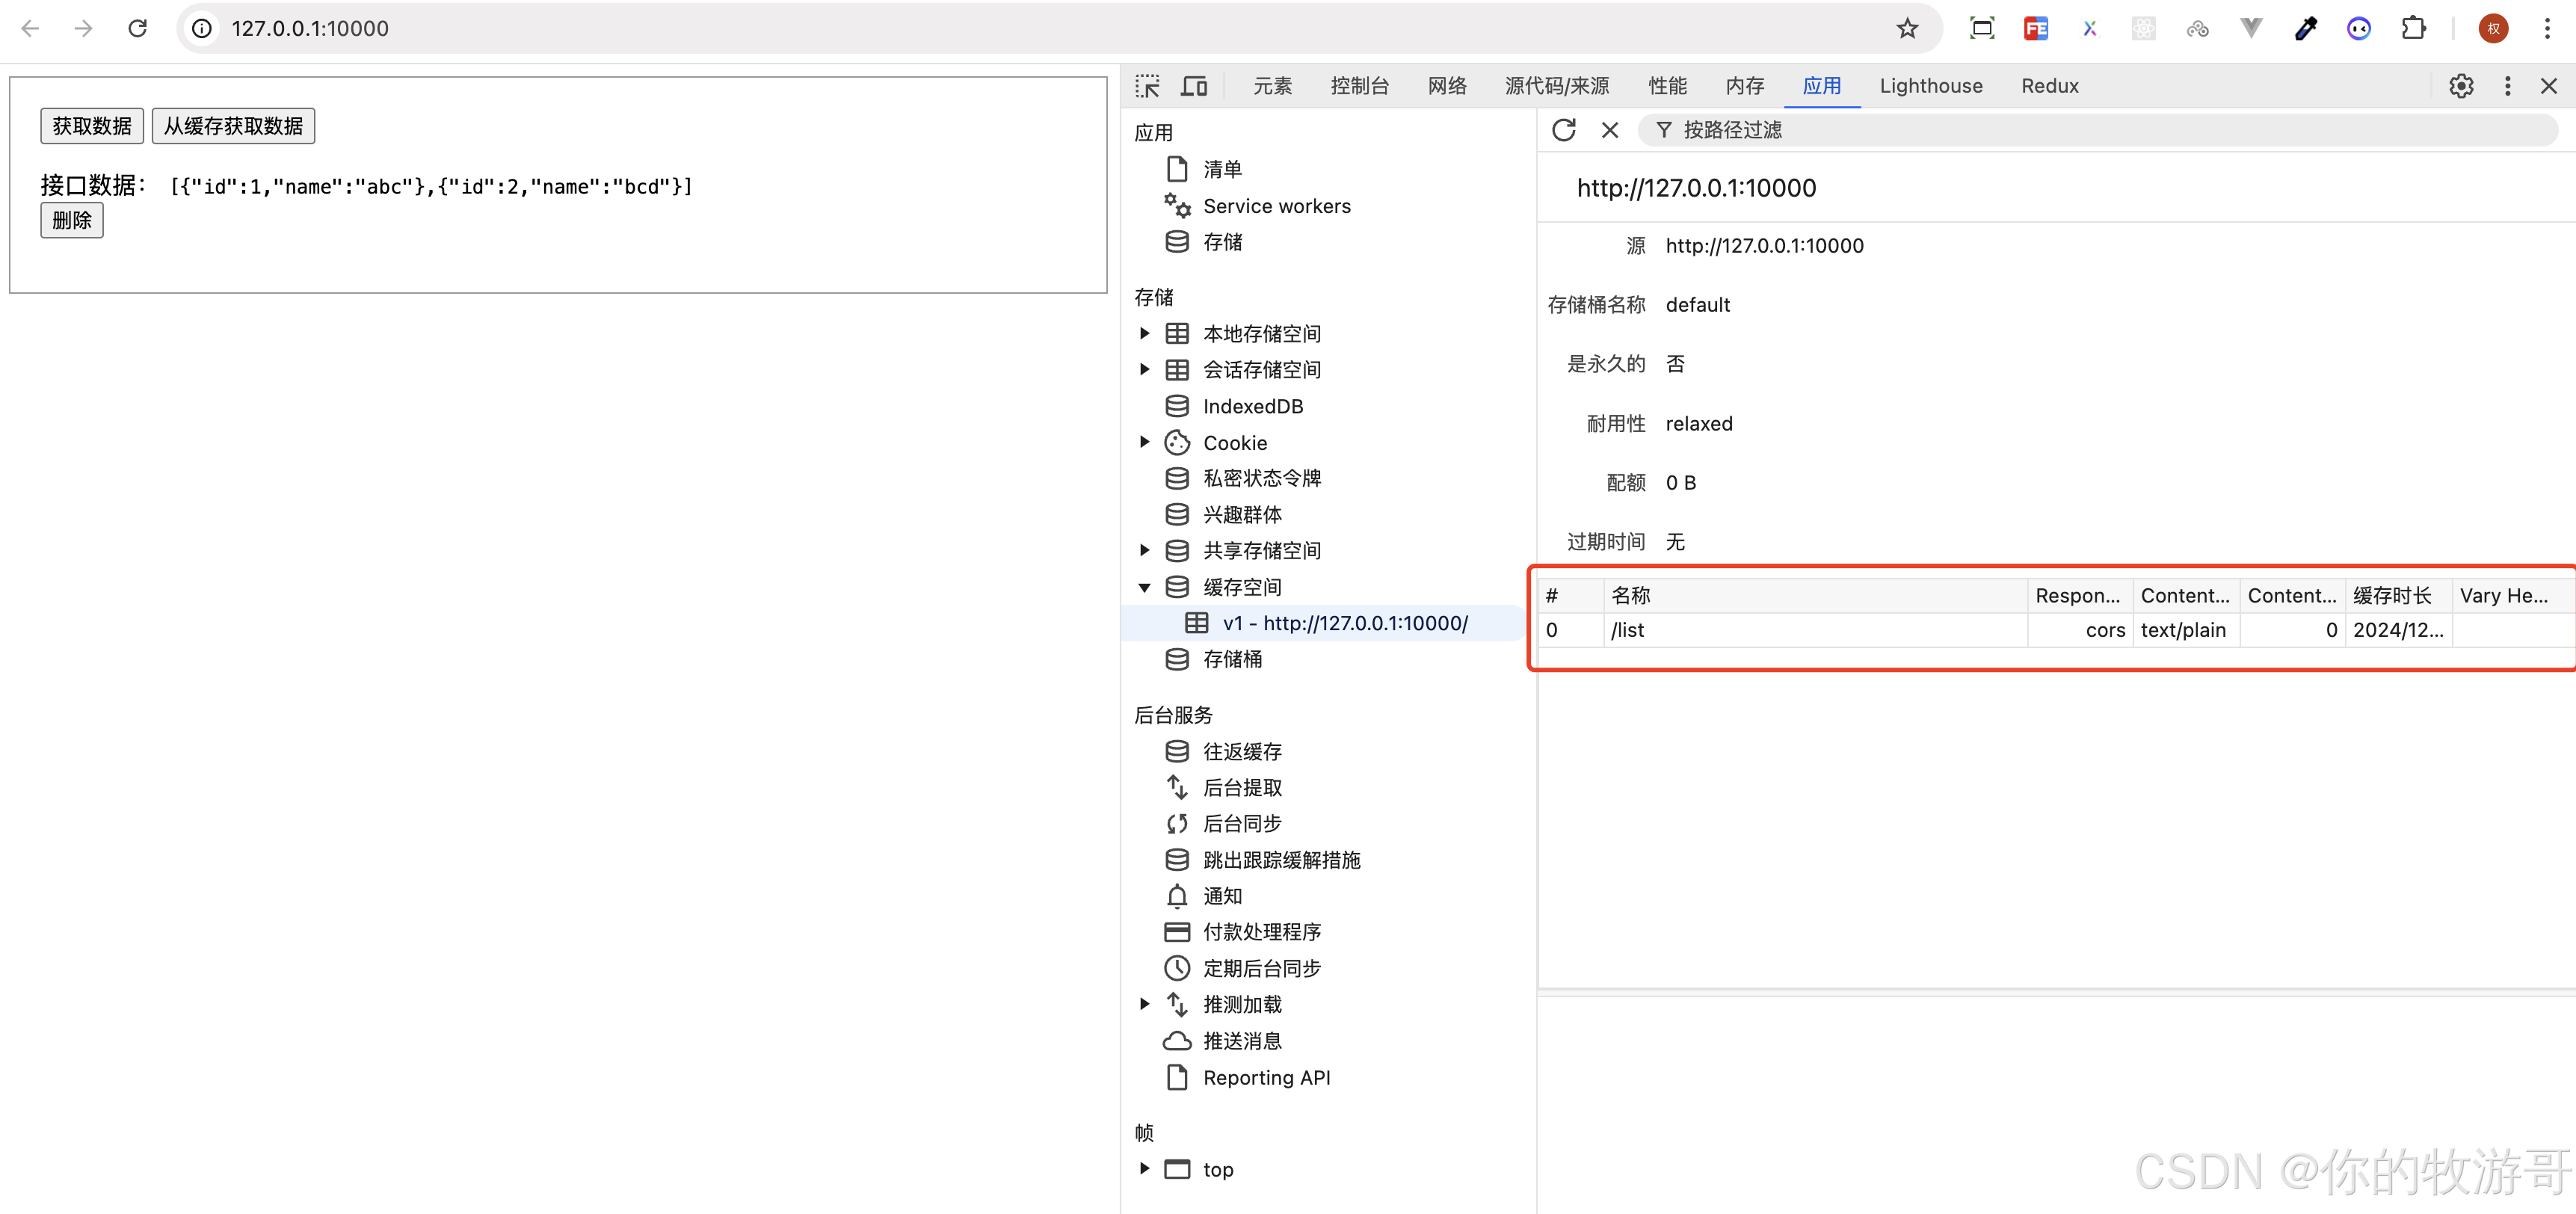Expand the top frame node
This screenshot has height=1214, width=2576.
tap(1145, 1168)
